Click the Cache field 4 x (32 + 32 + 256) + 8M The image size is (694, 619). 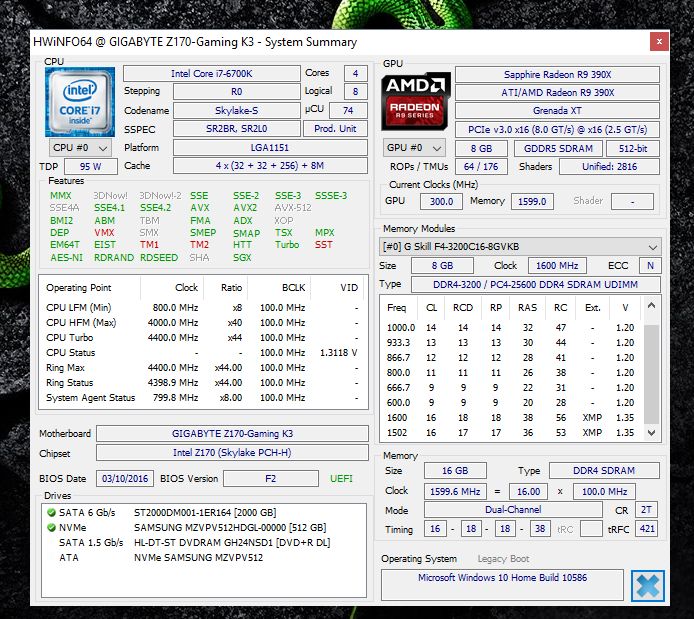[270, 165]
